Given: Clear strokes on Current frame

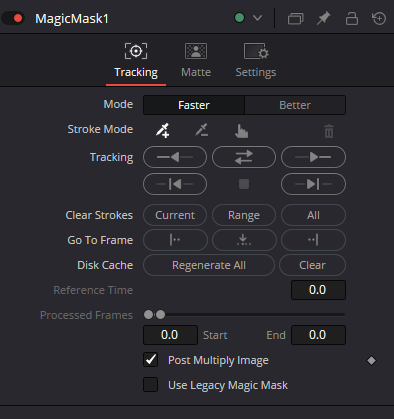Looking at the screenshot, I should (x=175, y=215).
